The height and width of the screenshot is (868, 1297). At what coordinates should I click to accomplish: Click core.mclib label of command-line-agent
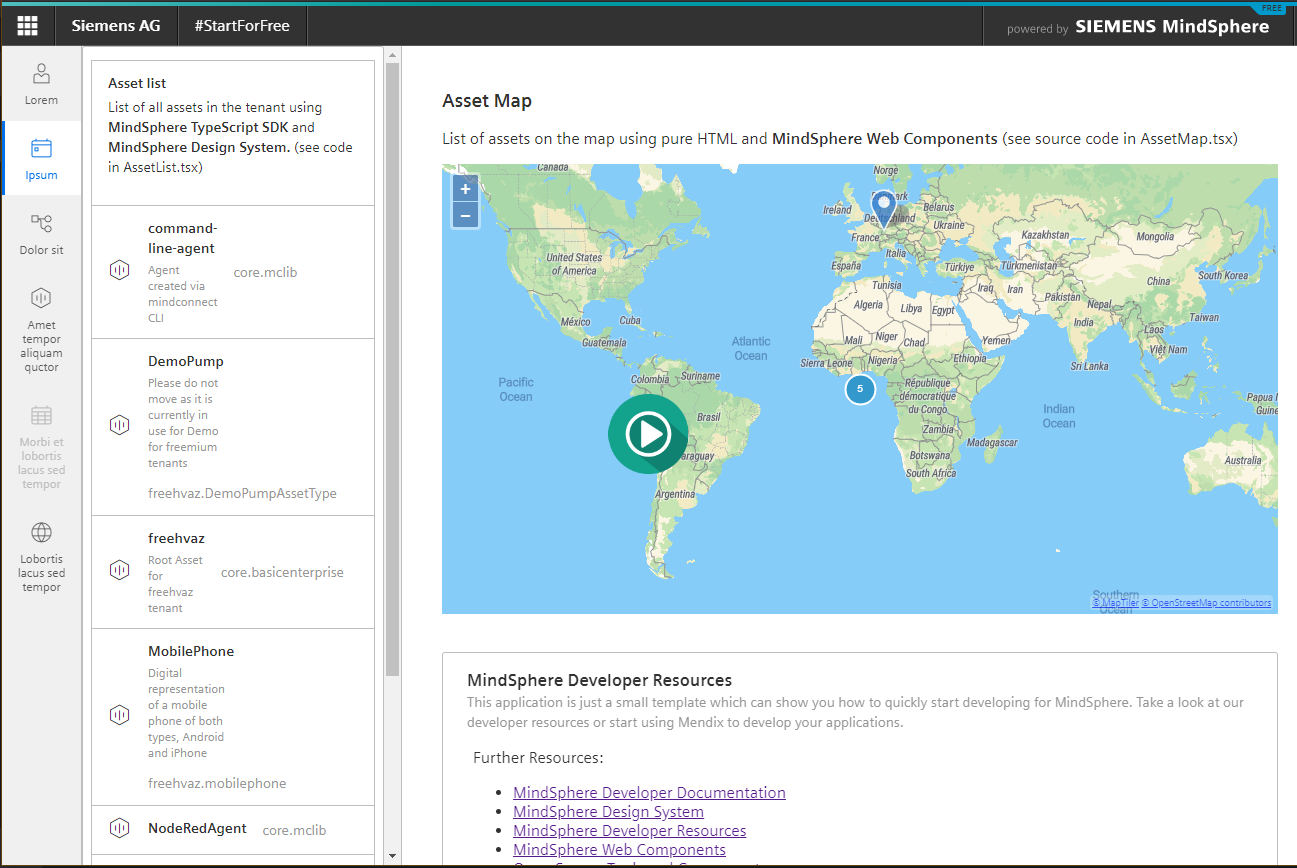[x=265, y=271]
